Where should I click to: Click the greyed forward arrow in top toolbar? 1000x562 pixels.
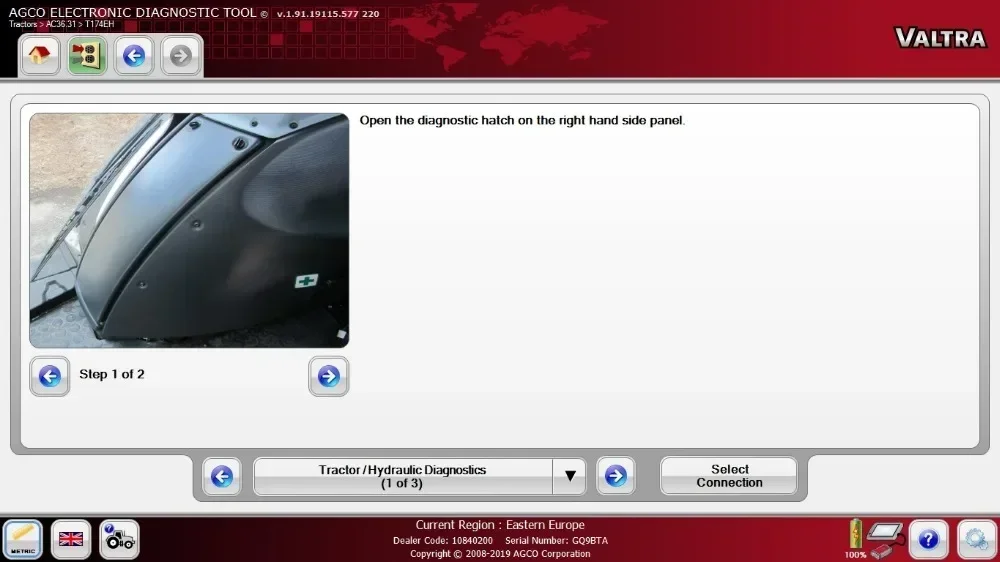coord(181,55)
